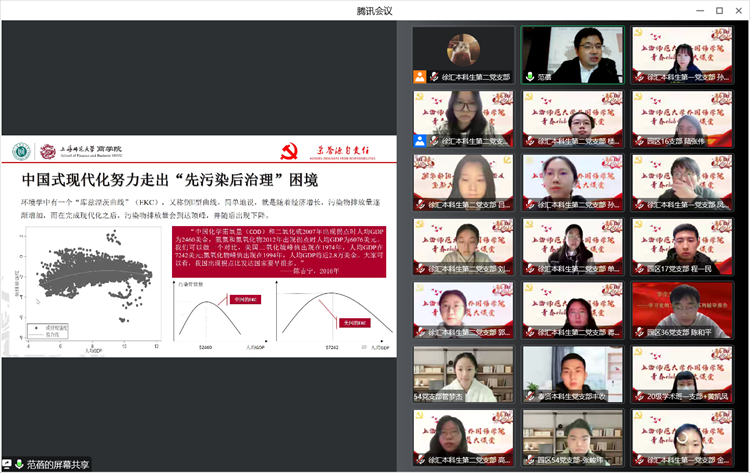This screenshot has width=750, height=473.
Task: Select video tile of 徐汇本科生第二党支部 蔡
Action: 573,310
